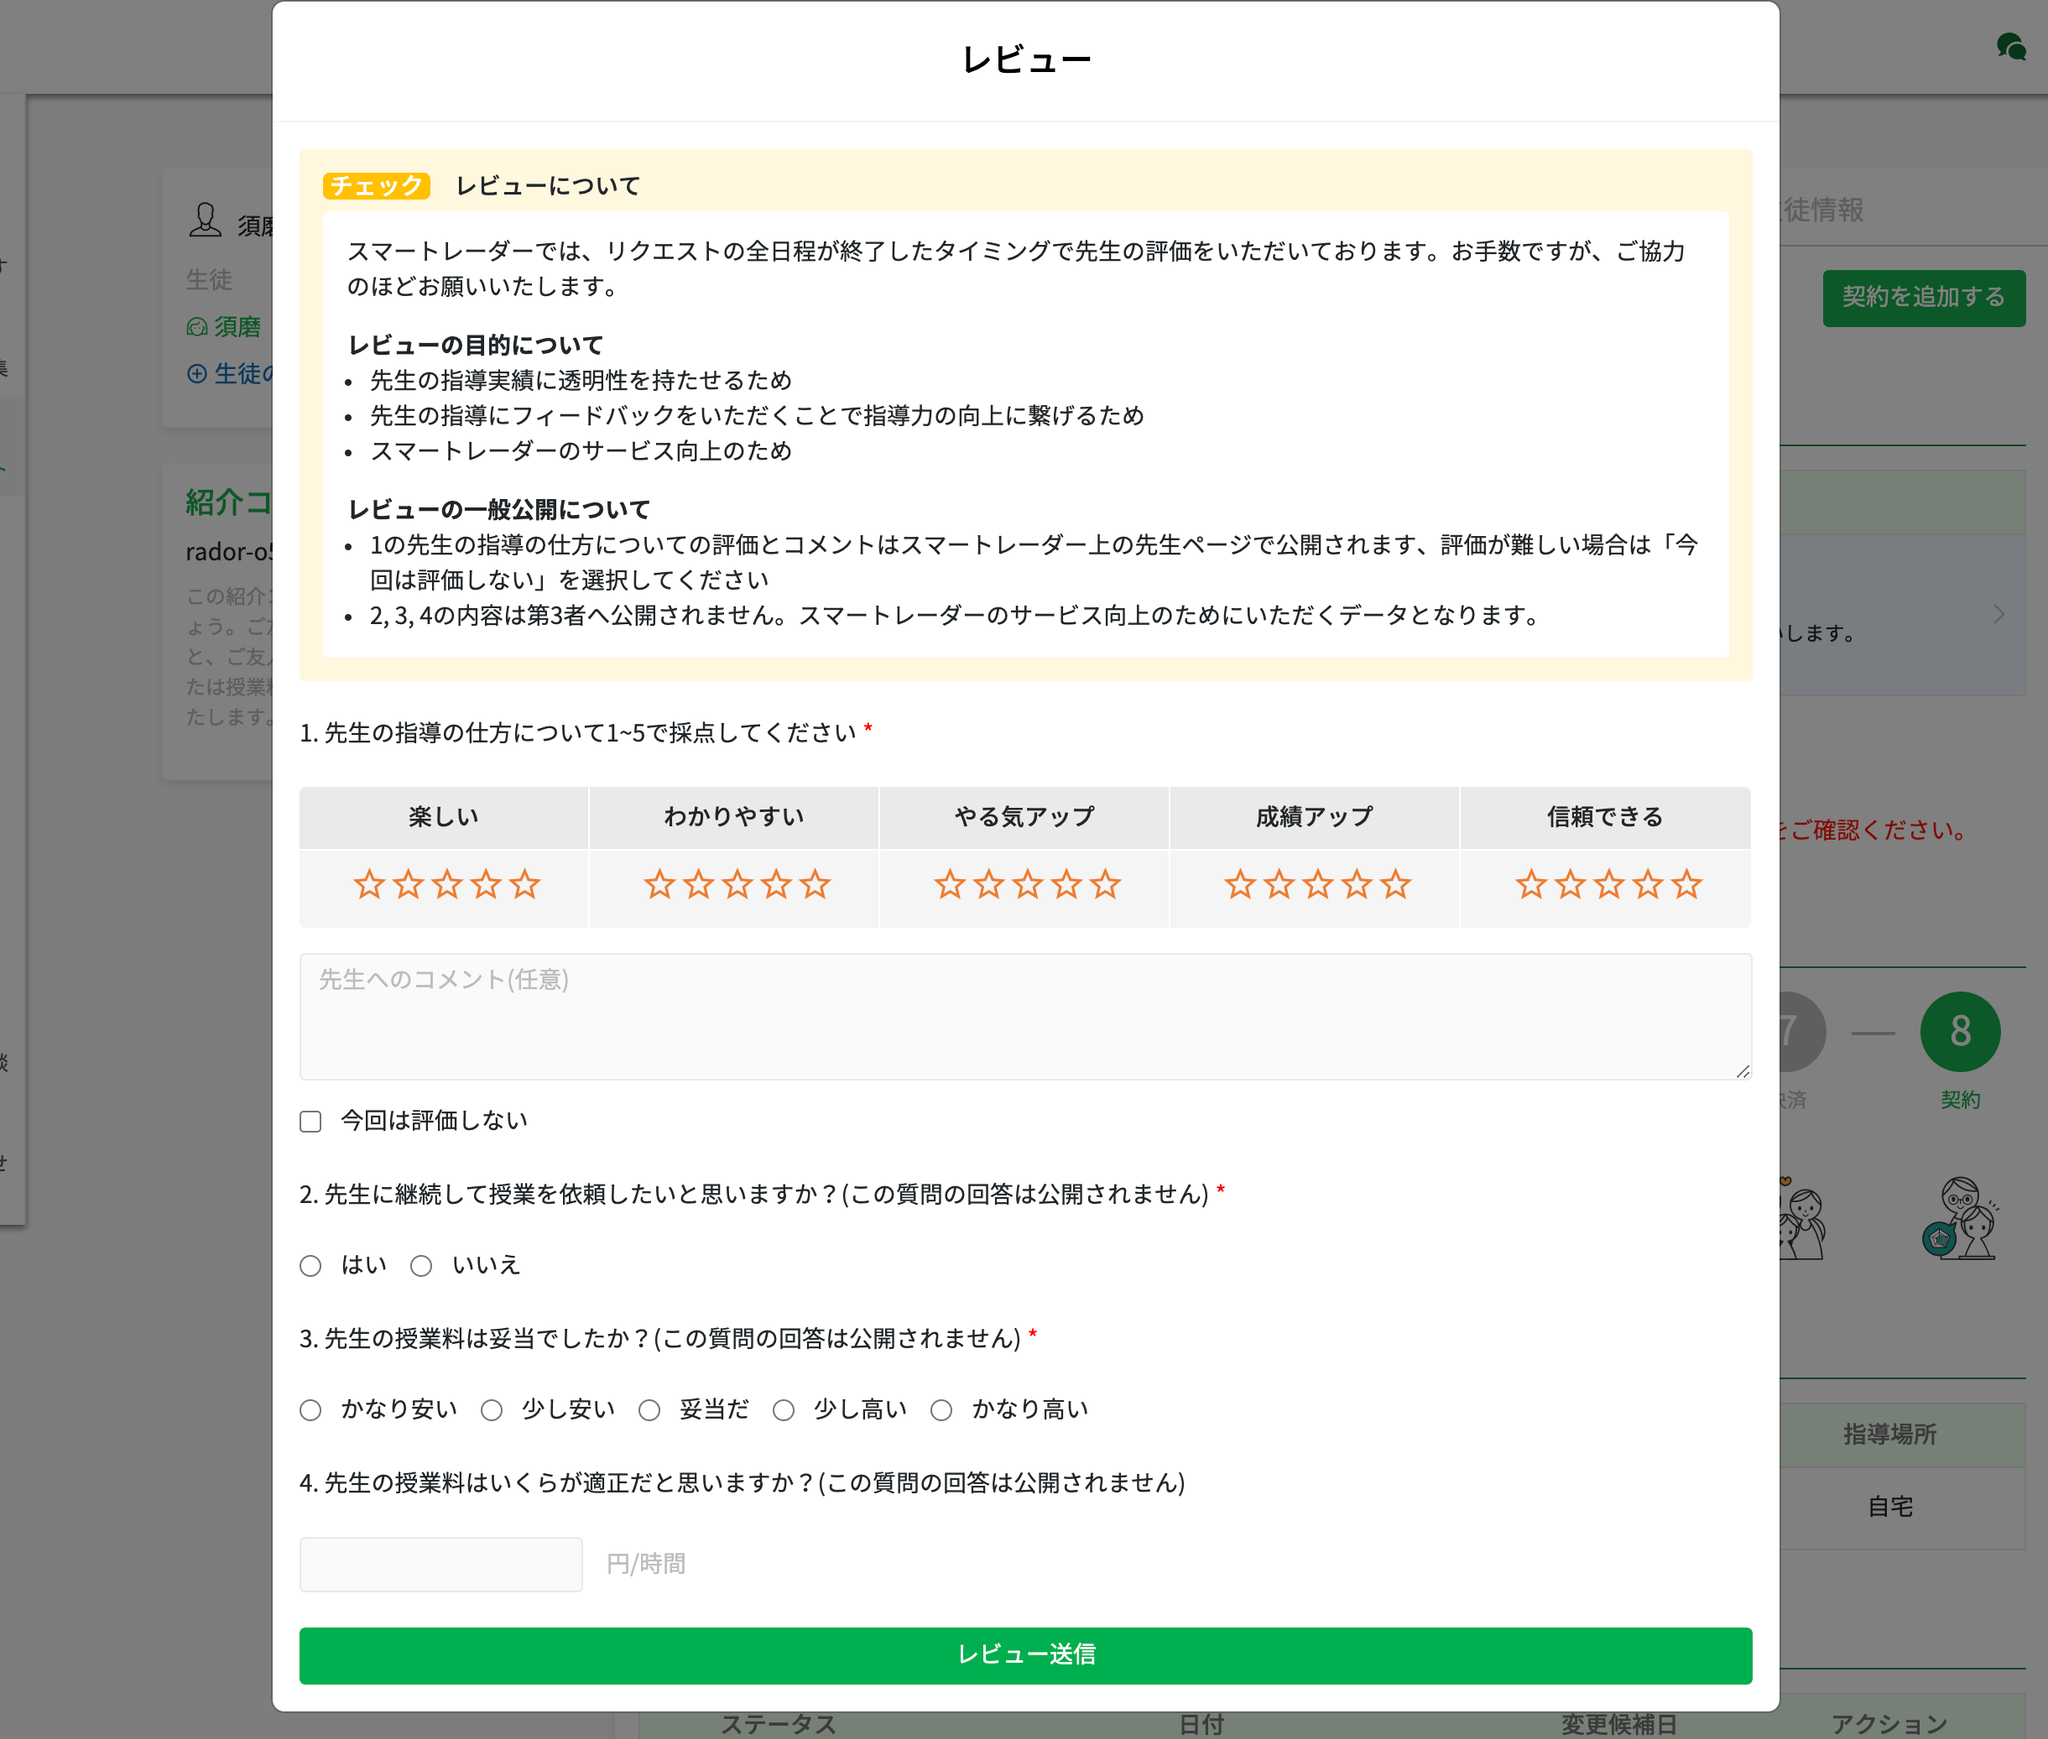This screenshot has height=1739, width=2048.
Task: Mark 成績アップ as two stars
Action: pyautogui.click(x=1279, y=884)
